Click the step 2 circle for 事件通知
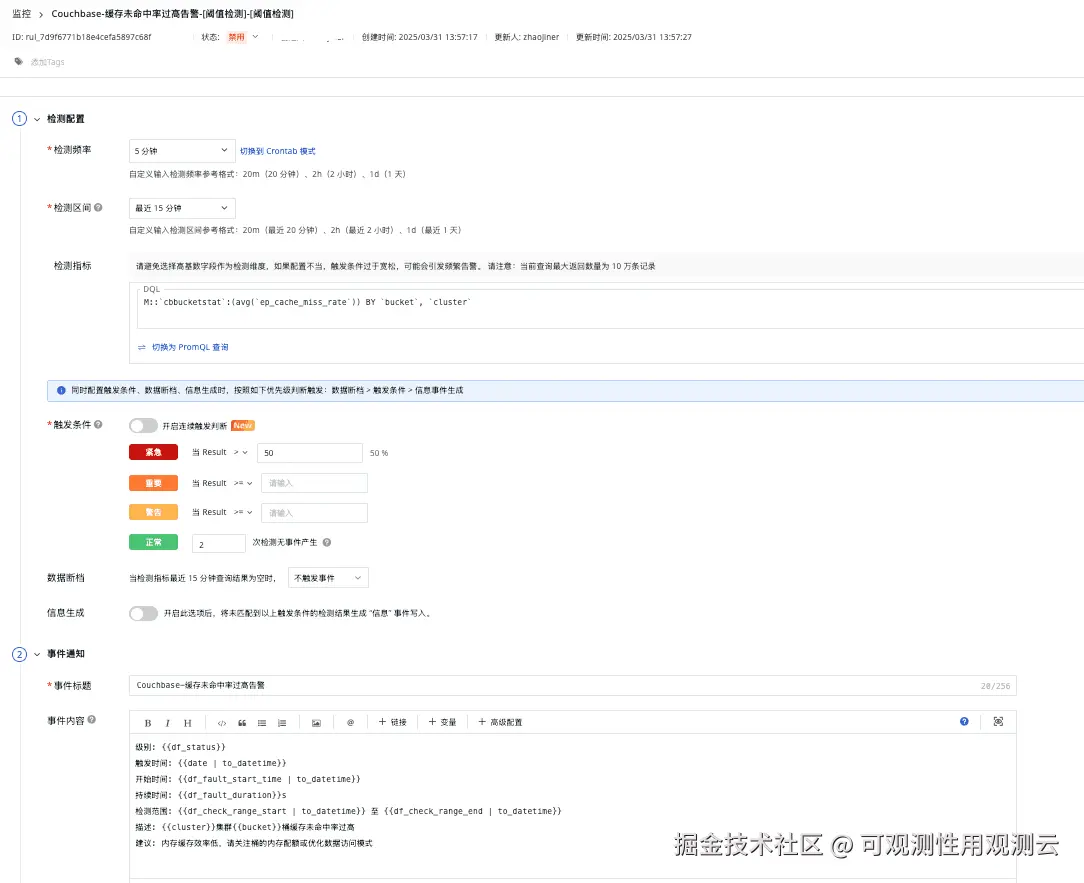Screen dimensions: 1084x883 click(x=19, y=654)
